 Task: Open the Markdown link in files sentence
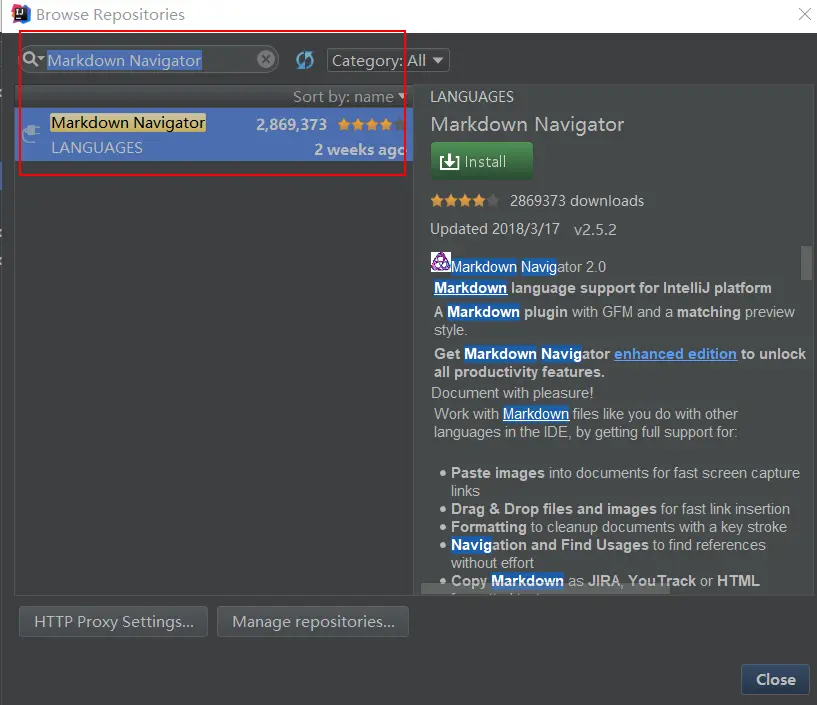pos(536,414)
